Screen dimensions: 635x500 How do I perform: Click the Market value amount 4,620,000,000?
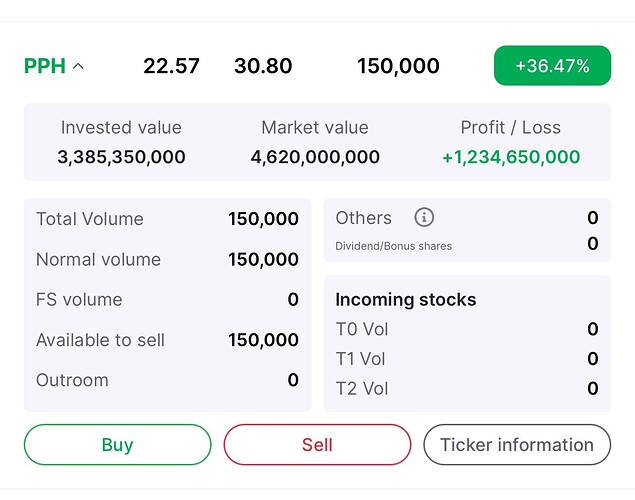click(315, 157)
